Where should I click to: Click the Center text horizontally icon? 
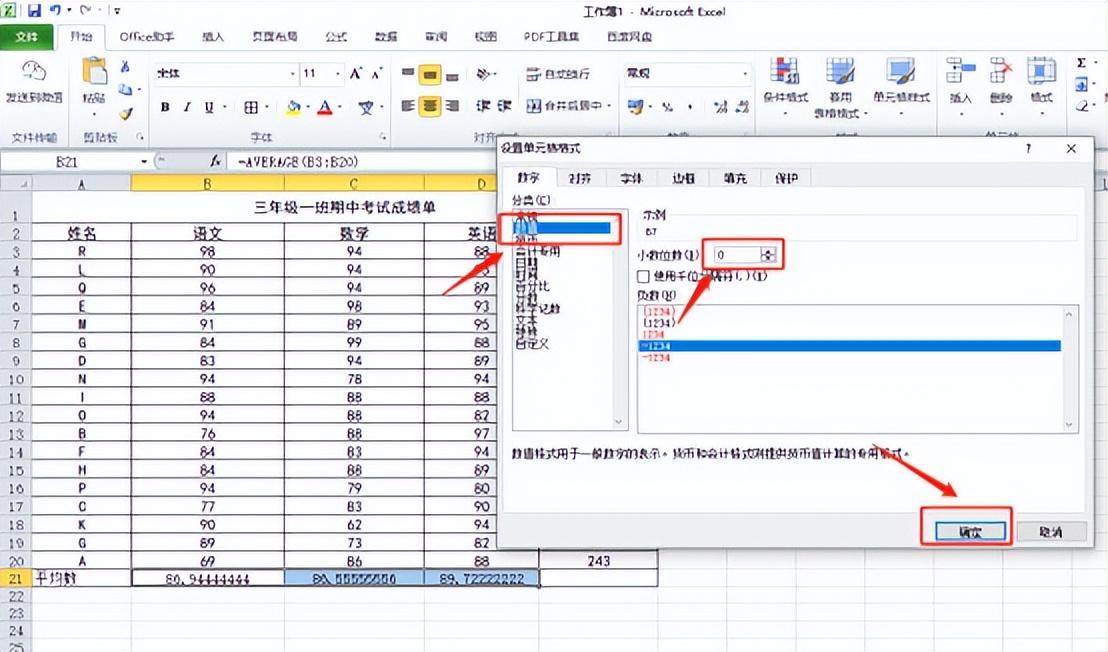[x=430, y=106]
